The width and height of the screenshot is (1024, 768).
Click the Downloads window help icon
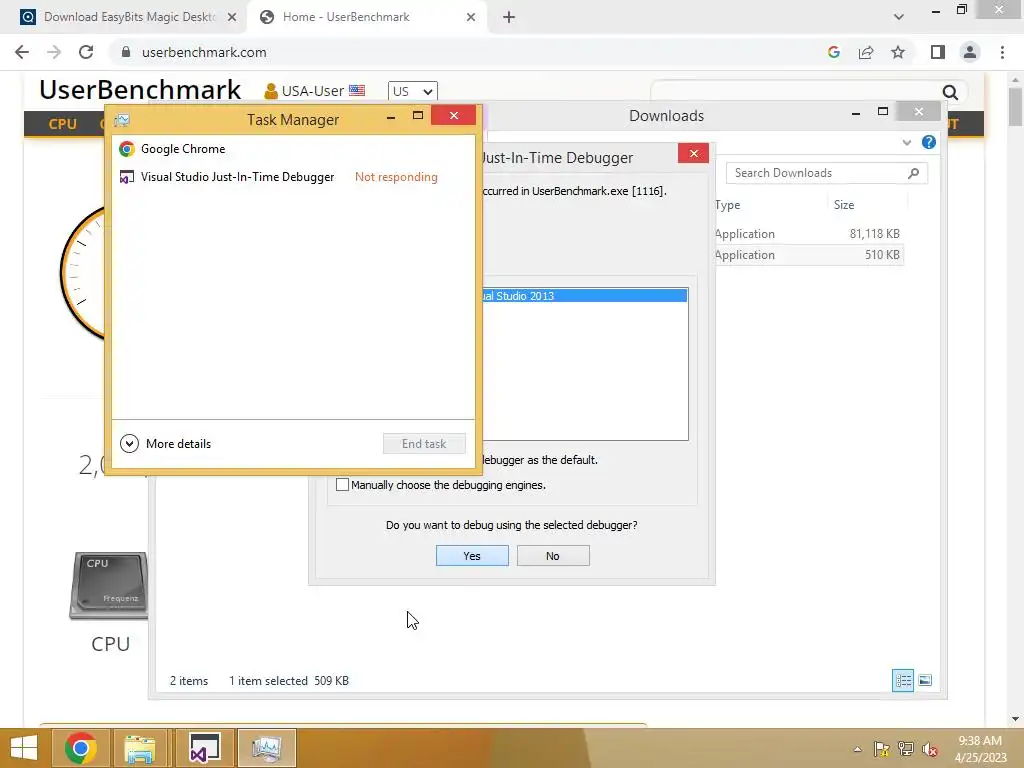tap(929, 142)
